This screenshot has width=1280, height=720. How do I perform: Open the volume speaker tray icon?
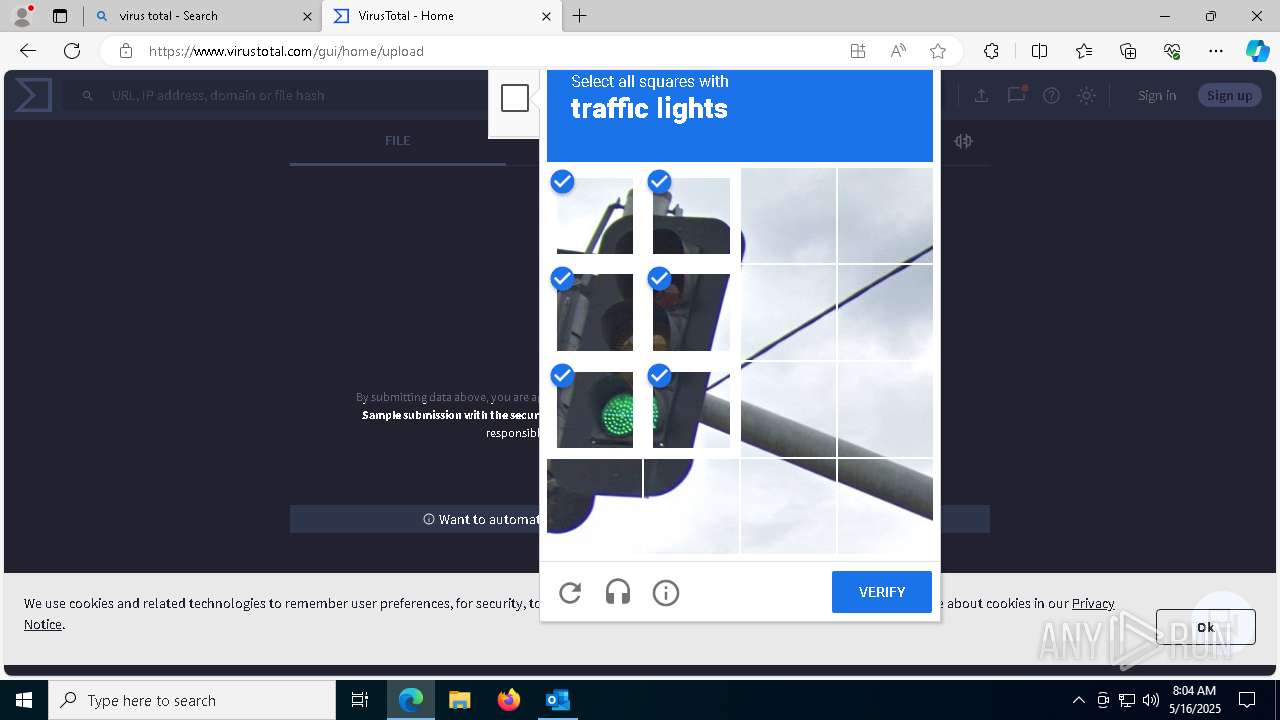pyautogui.click(x=1151, y=700)
